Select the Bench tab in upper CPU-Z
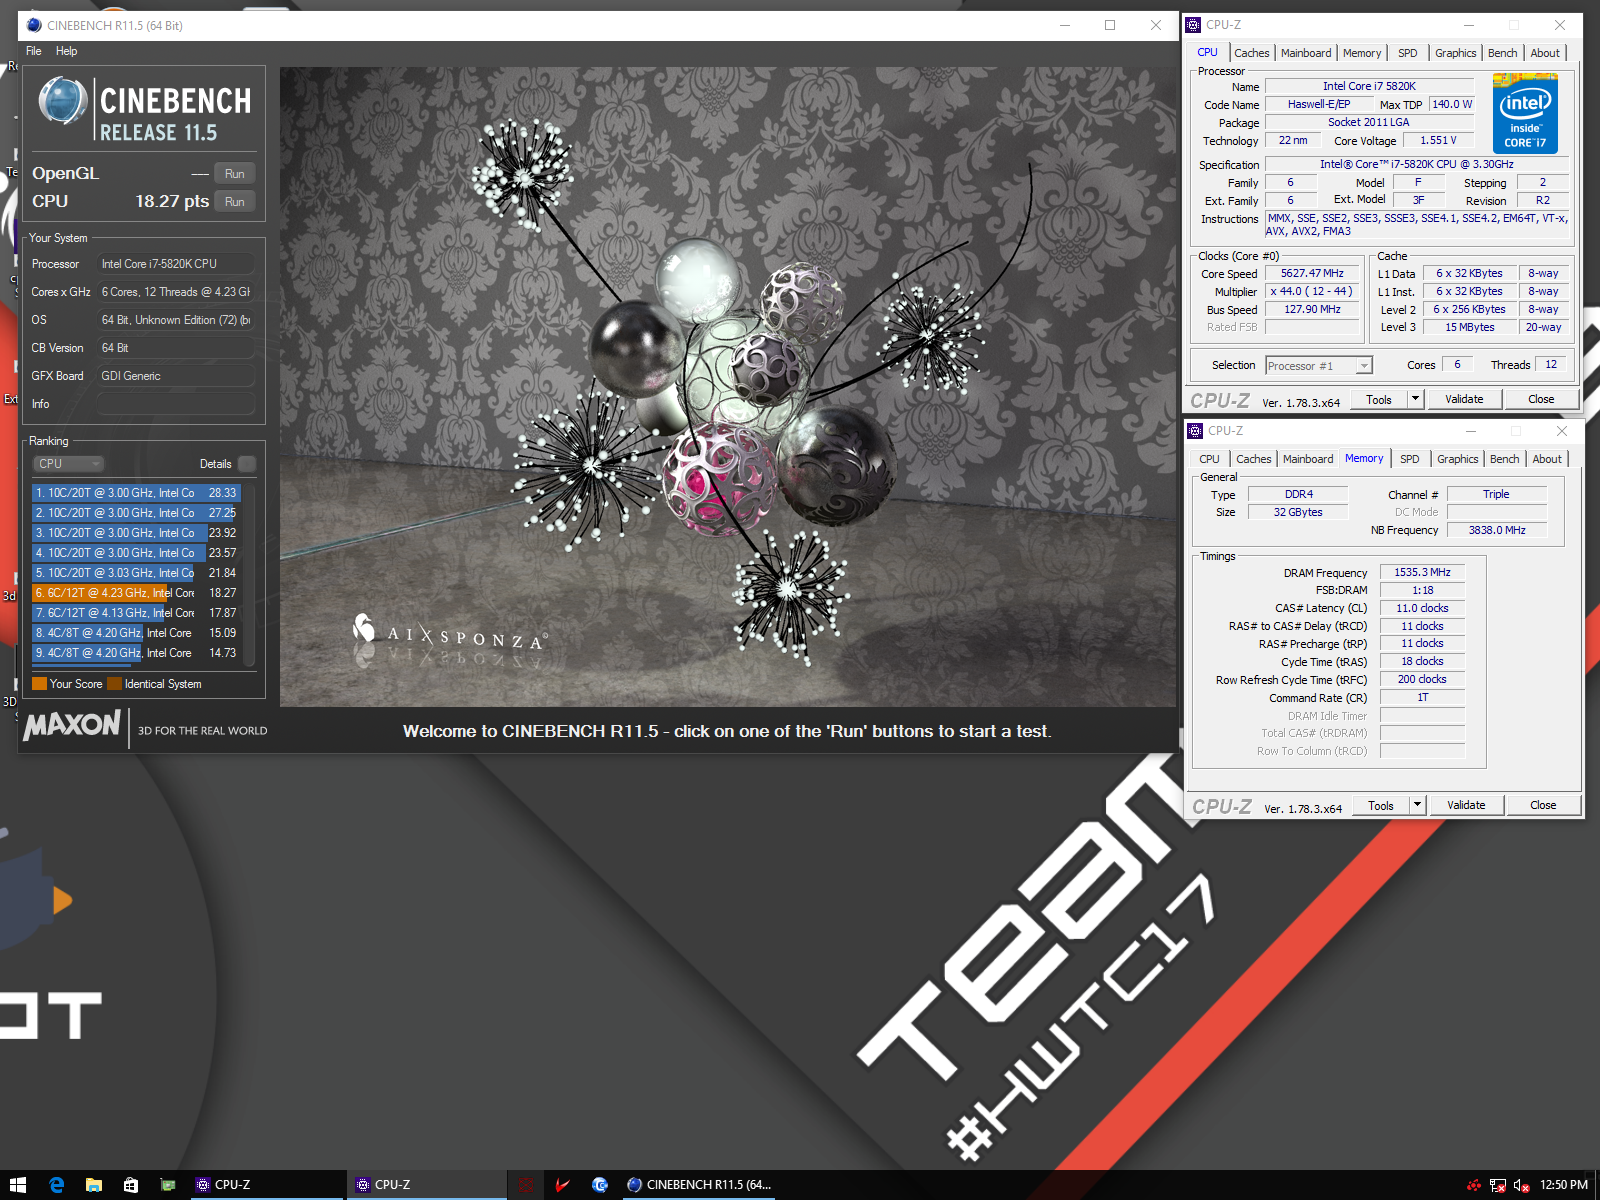The width and height of the screenshot is (1600, 1200). point(1503,53)
